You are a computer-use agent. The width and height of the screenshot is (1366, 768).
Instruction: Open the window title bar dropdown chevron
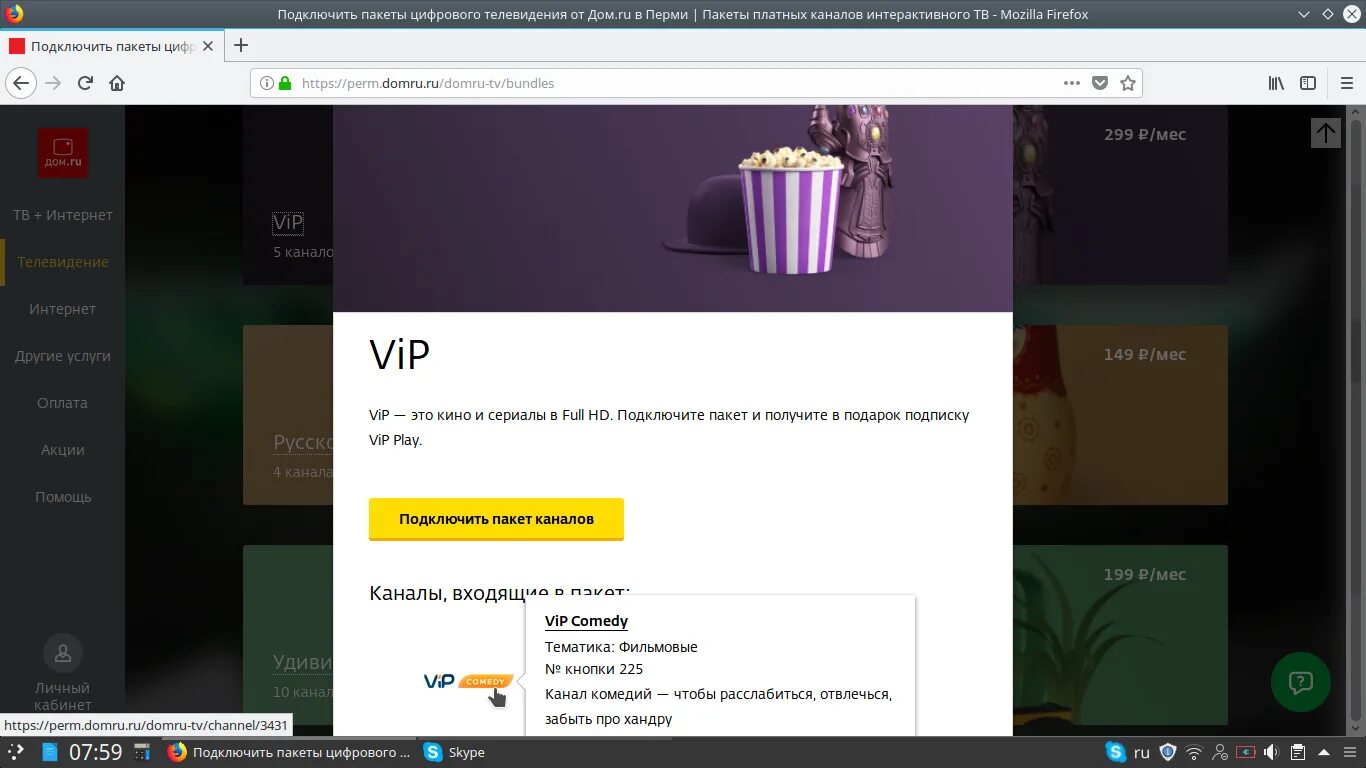point(1304,14)
